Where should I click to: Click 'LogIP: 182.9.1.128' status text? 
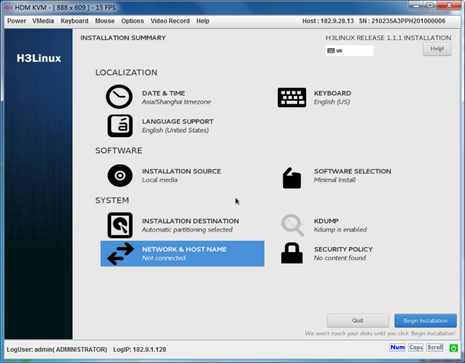click(139, 349)
